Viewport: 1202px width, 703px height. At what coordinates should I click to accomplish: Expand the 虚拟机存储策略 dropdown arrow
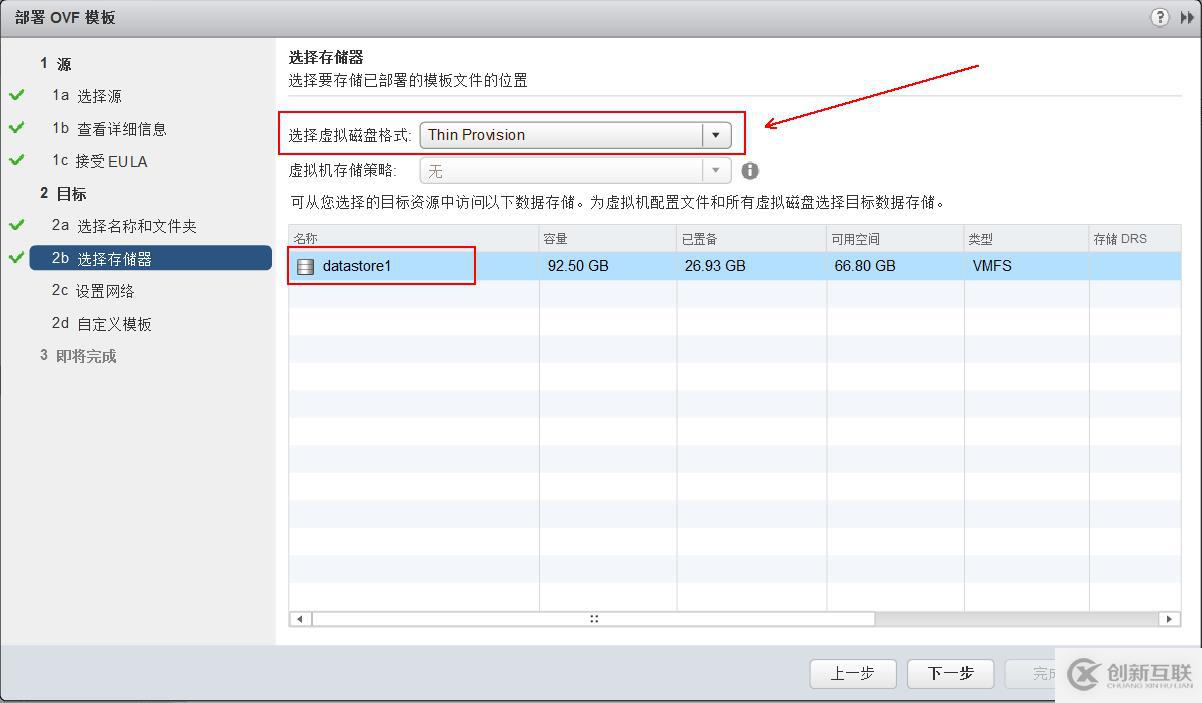(x=716, y=170)
